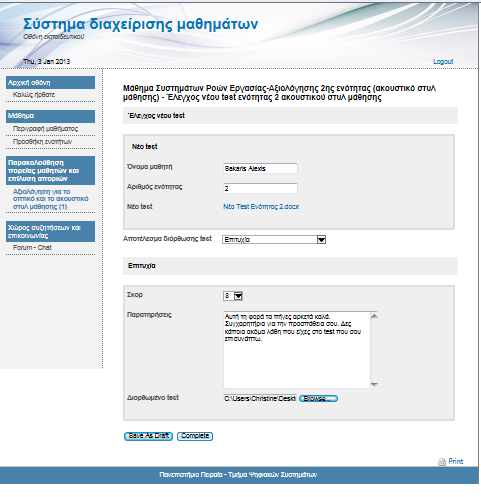Screen dimensions: 481x497
Task: Click the Έλεγχος νέου test section heading
Action: click(156, 116)
